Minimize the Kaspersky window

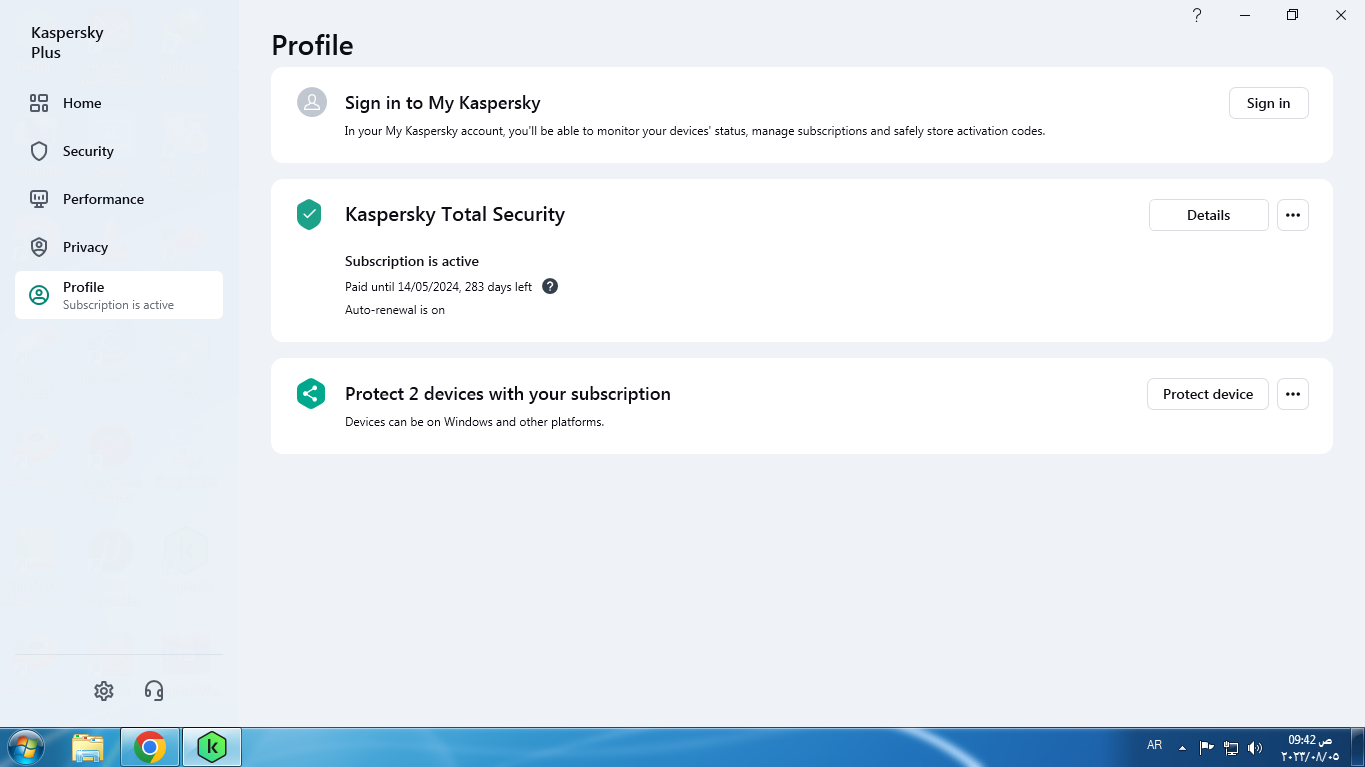pyautogui.click(x=1245, y=15)
